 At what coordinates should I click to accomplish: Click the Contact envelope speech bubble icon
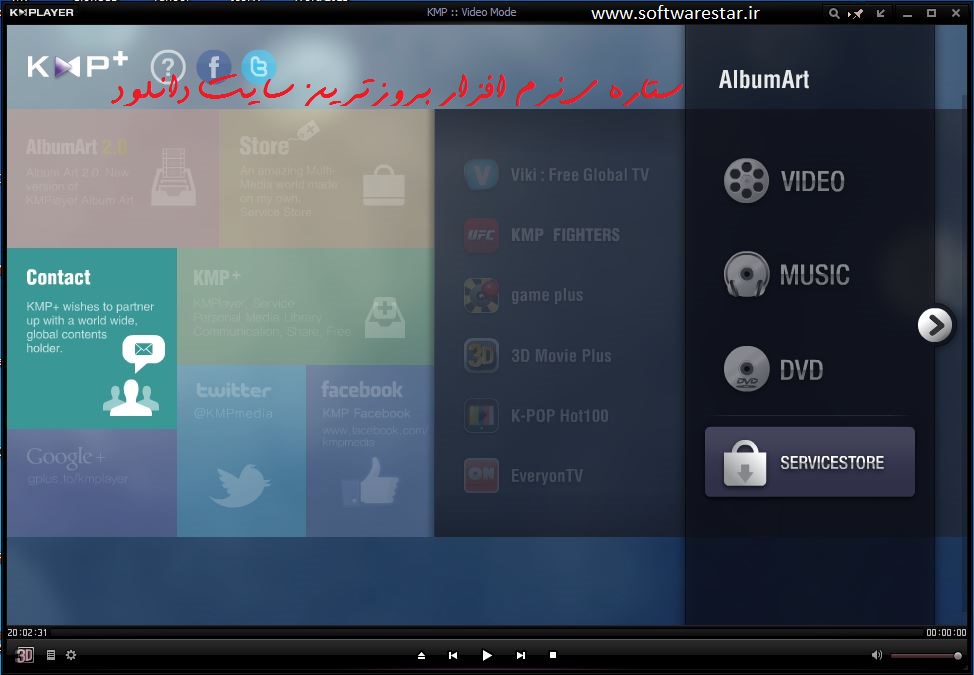(143, 353)
